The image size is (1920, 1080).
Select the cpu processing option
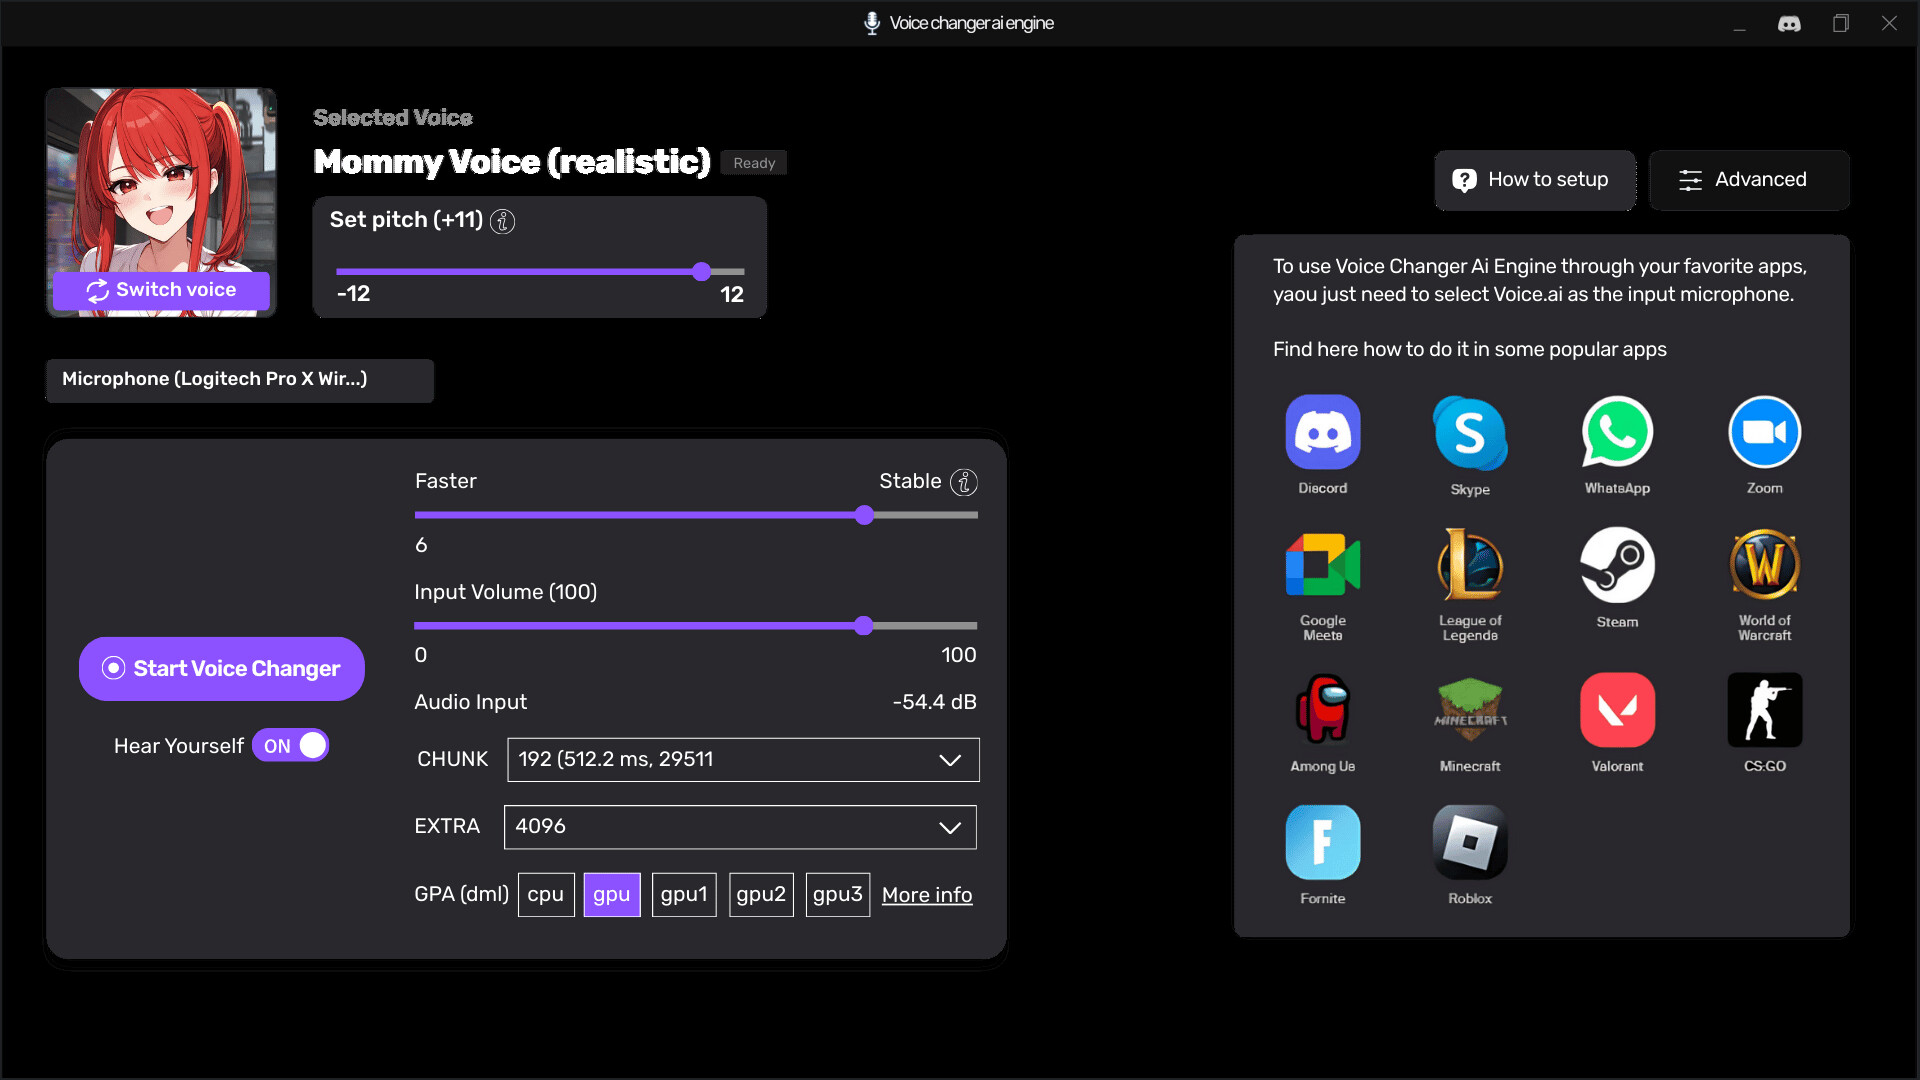pos(545,894)
